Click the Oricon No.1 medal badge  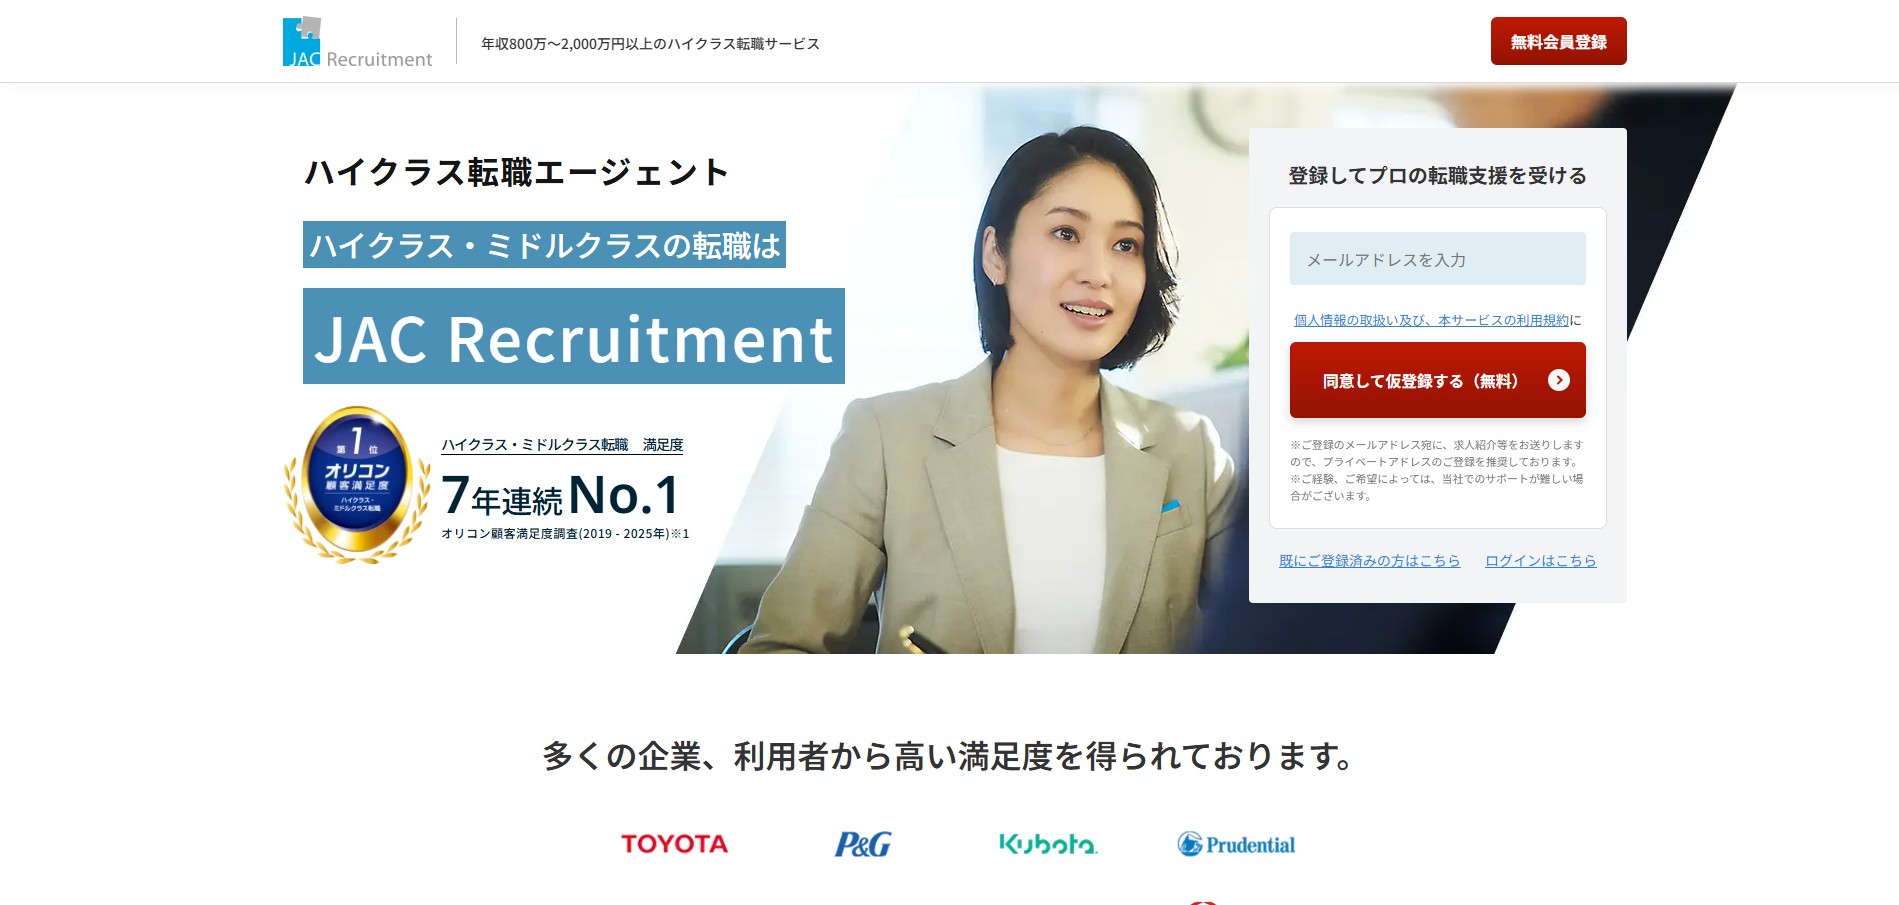pos(357,485)
